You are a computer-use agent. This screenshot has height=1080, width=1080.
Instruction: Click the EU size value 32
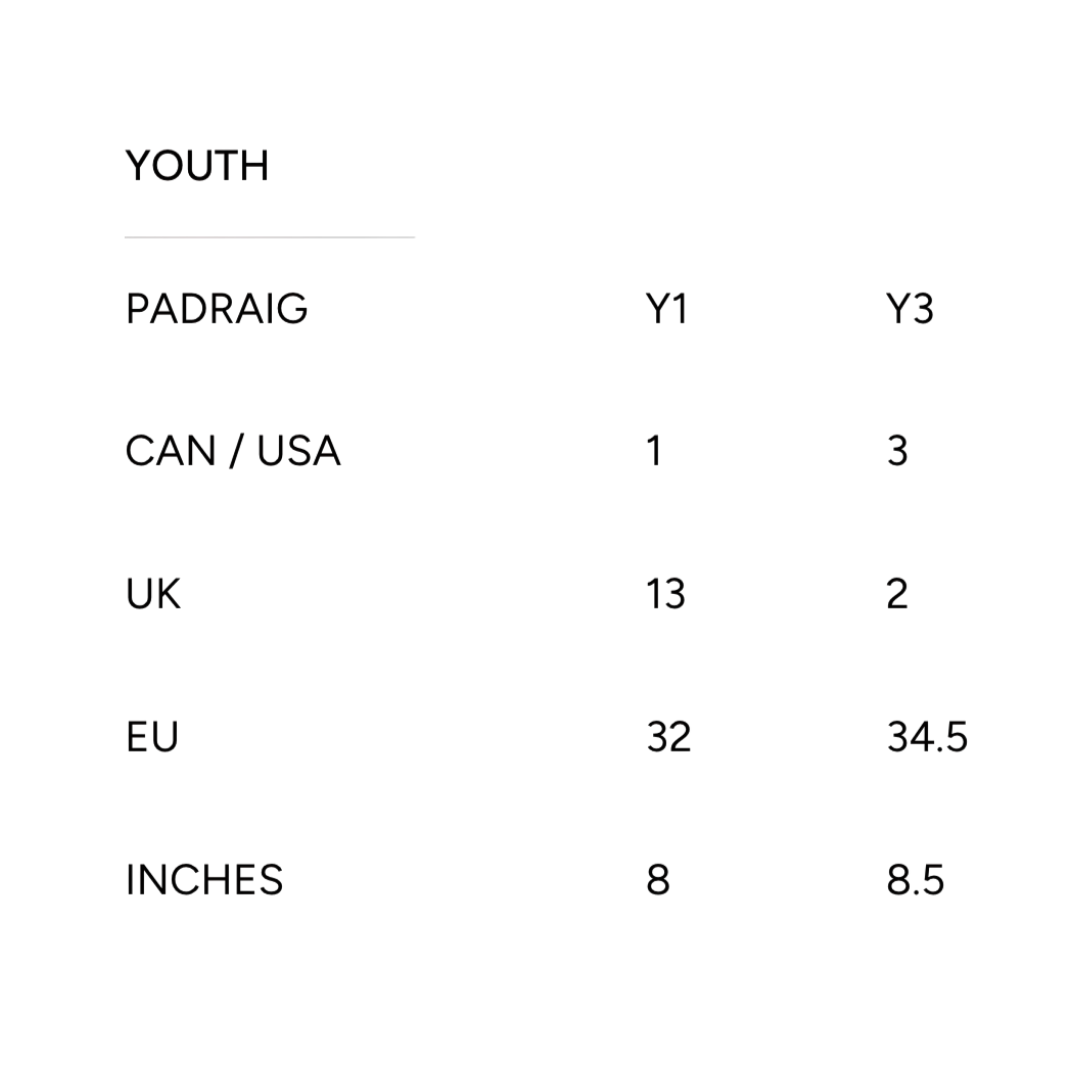click(669, 736)
